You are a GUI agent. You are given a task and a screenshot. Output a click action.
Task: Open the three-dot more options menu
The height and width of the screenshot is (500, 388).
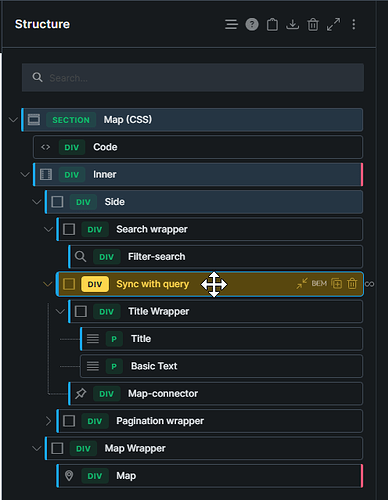click(354, 24)
